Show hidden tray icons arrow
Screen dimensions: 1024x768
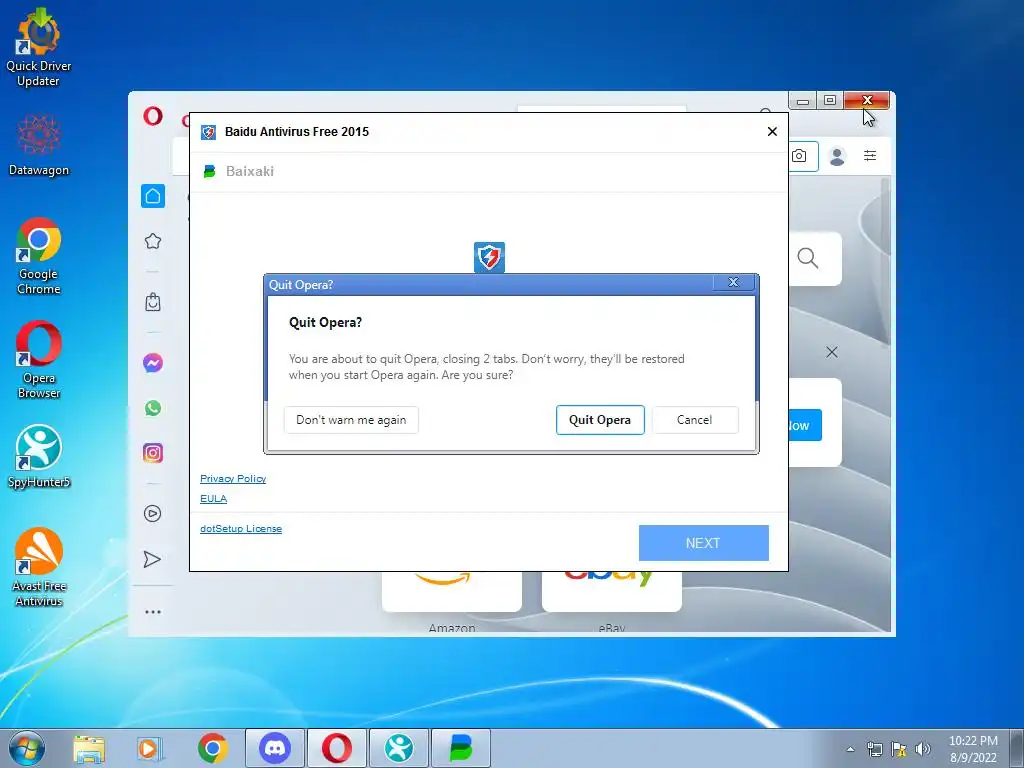(850, 749)
